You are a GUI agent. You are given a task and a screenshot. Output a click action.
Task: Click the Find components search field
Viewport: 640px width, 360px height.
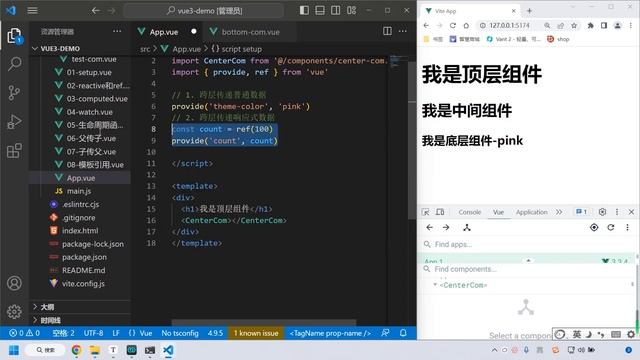click(x=527, y=269)
